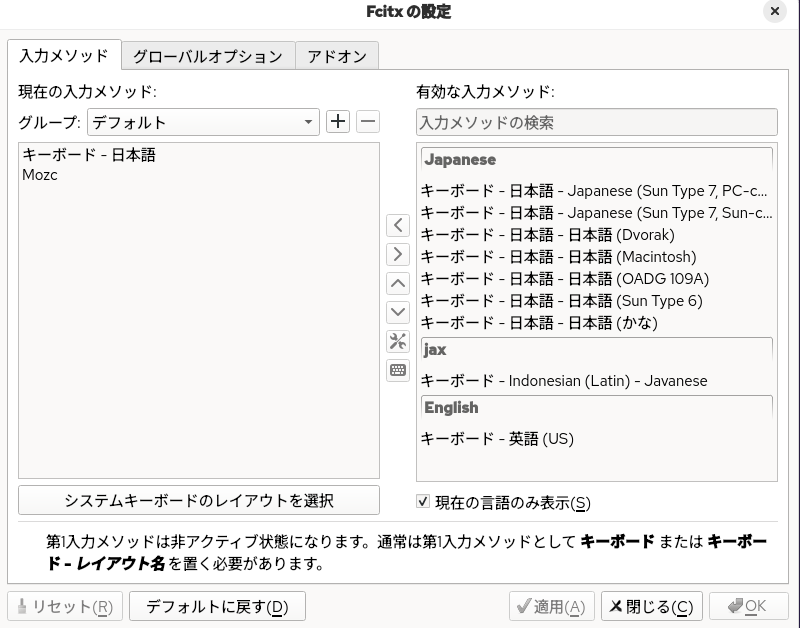Add a new group with plus button
Viewport: 800px width, 628px height.
pos(338,122)
